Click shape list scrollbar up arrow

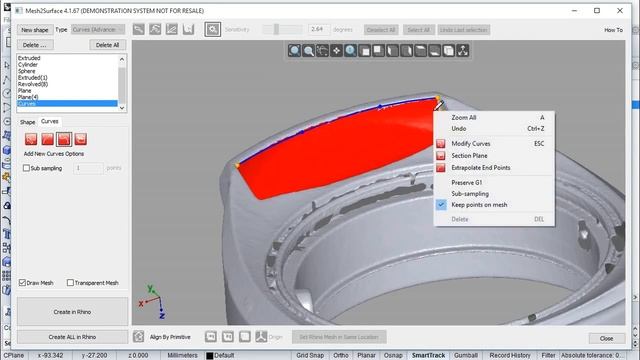point(122,59)
